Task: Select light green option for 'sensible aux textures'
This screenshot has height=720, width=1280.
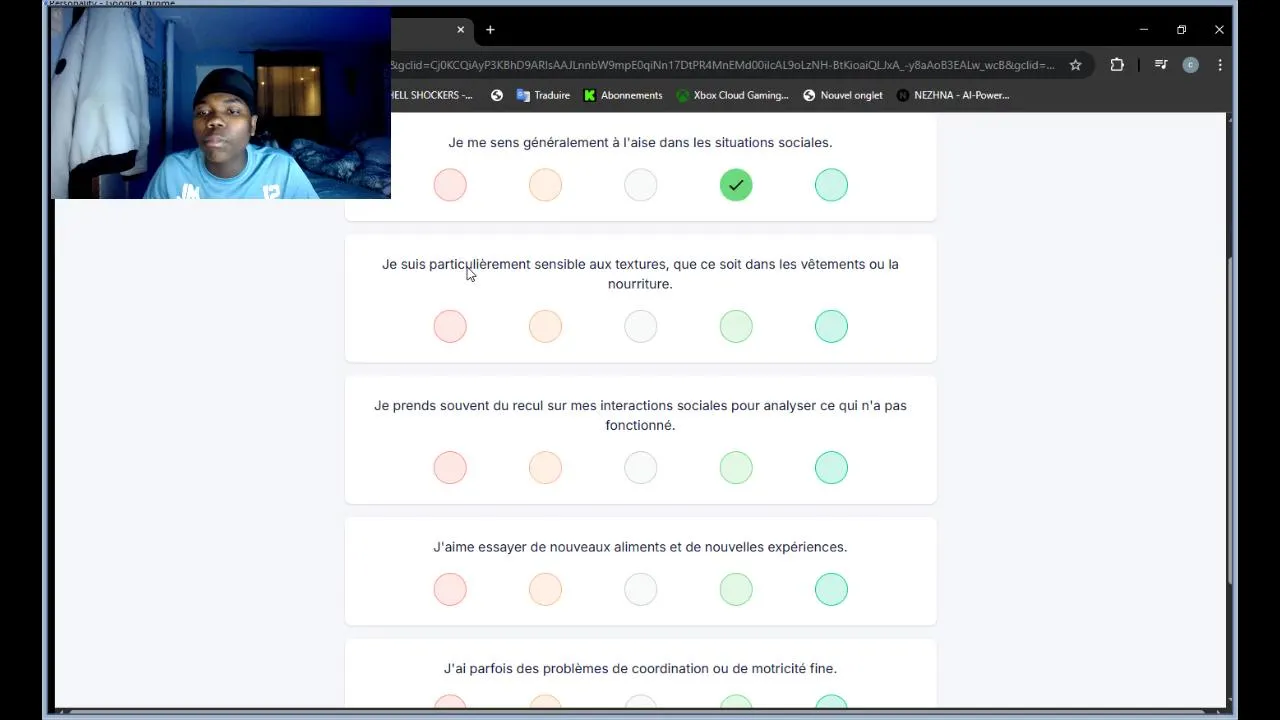Action: [736, 326]
